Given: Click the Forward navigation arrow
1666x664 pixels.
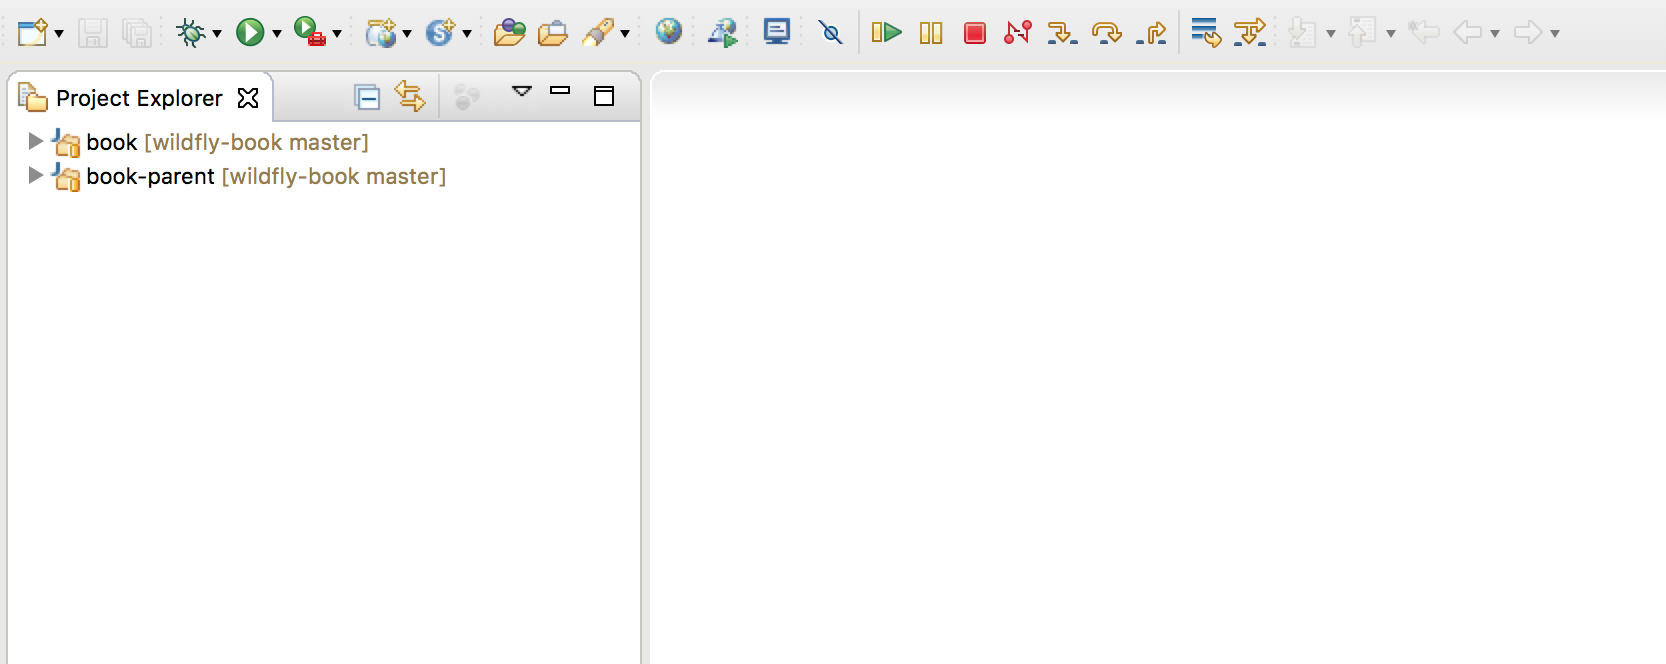Looking at the screenshot, I should coord(1528,33).
